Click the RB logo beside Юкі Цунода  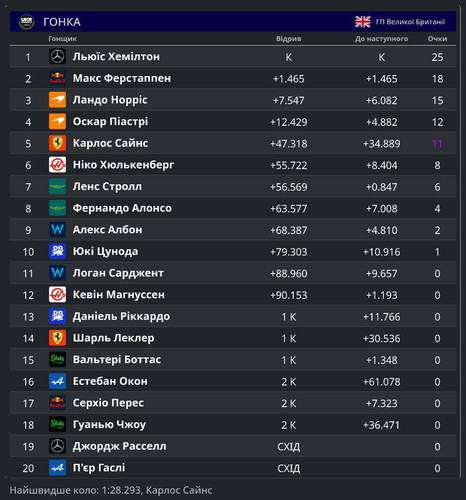[57, 251]
